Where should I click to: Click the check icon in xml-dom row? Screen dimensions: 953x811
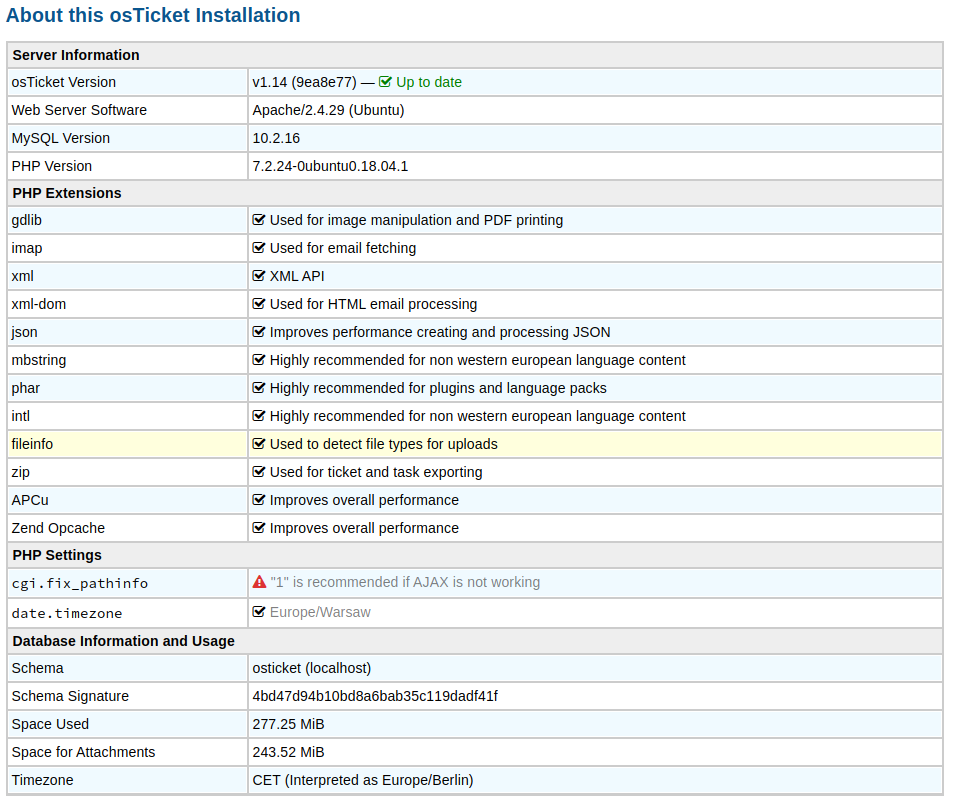(259, 303)
